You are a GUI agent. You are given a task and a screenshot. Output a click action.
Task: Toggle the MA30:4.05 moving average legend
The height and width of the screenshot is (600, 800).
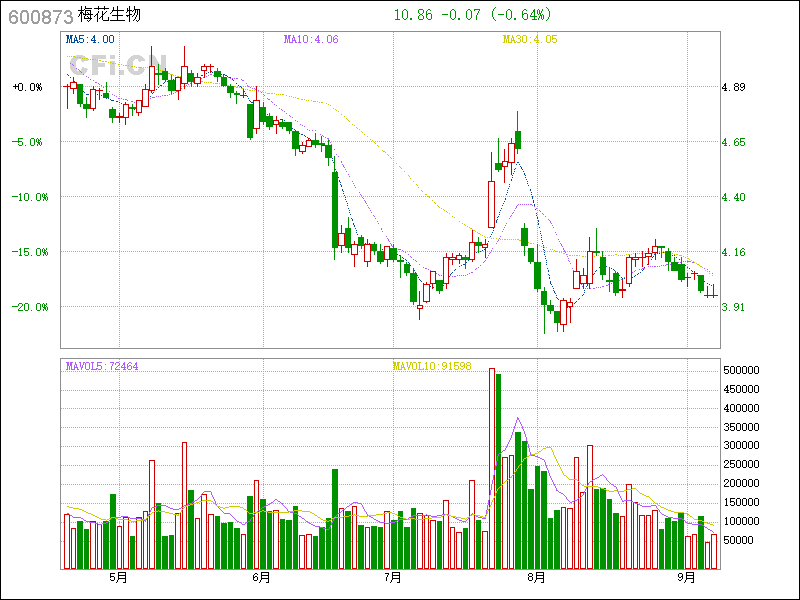(x=529, y=39)
